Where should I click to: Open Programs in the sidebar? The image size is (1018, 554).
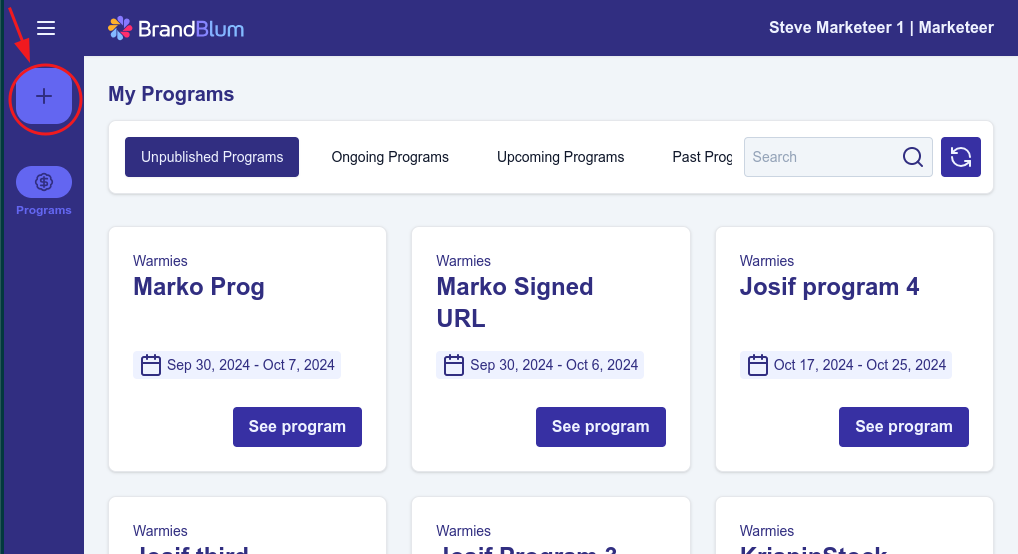pos(44,183)
